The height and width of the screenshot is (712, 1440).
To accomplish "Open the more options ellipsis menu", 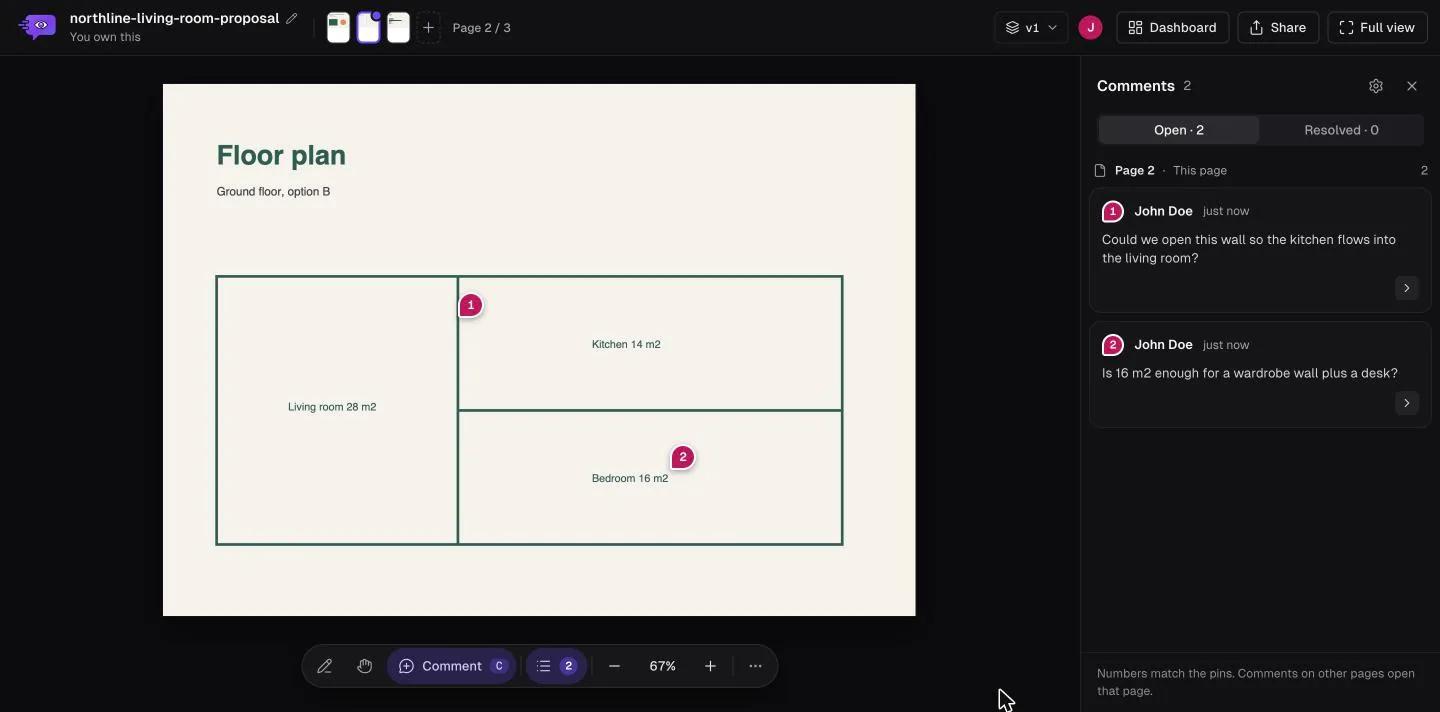I will [x=755, y=666].
